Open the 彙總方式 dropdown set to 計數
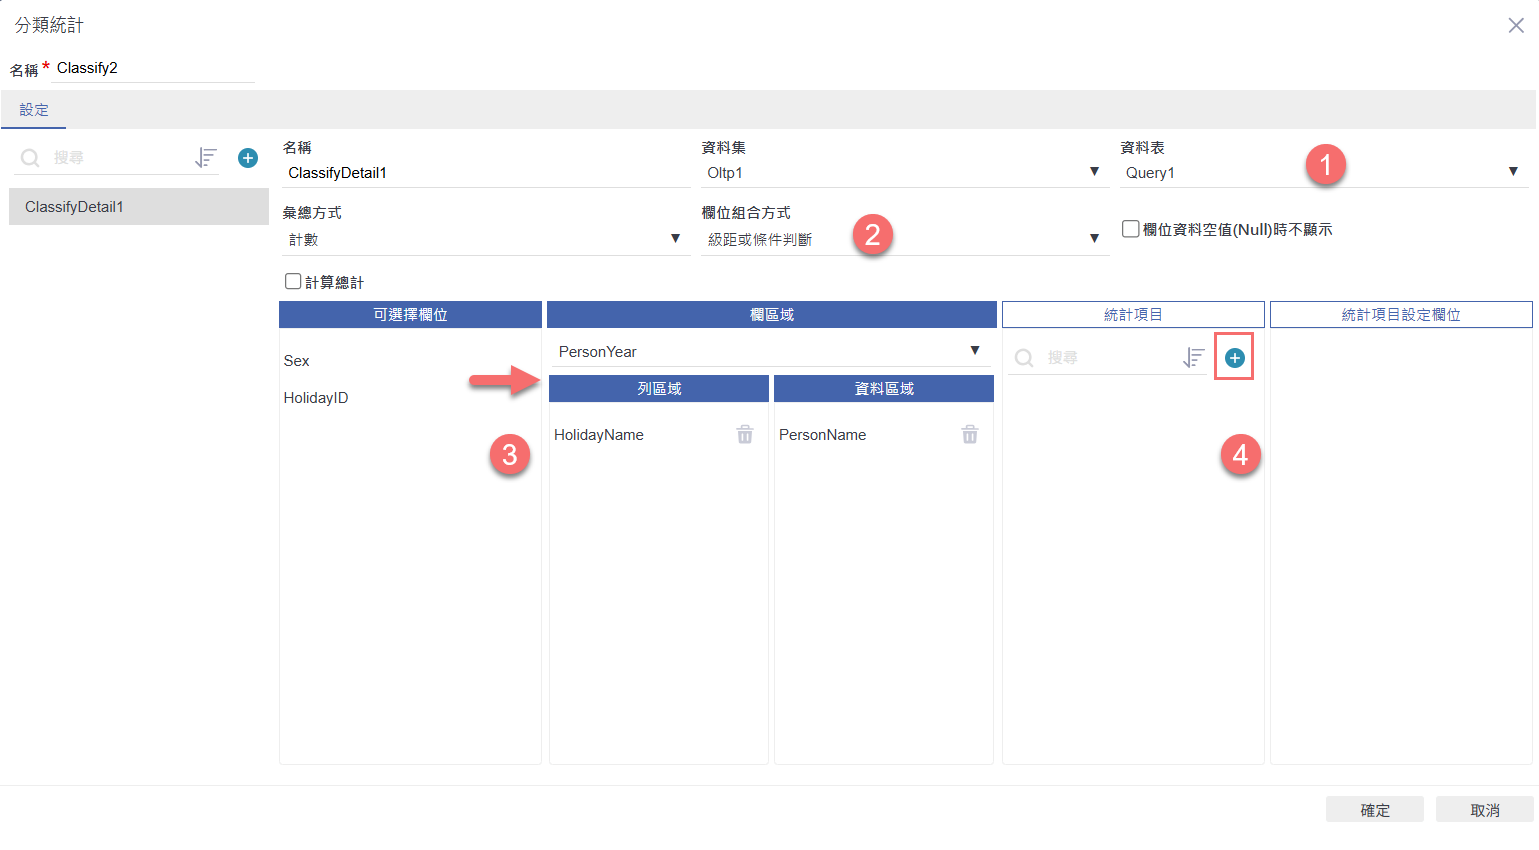The width and height of the screenshot is (1539, 850). pyautogui.click(x=484, y=239)
